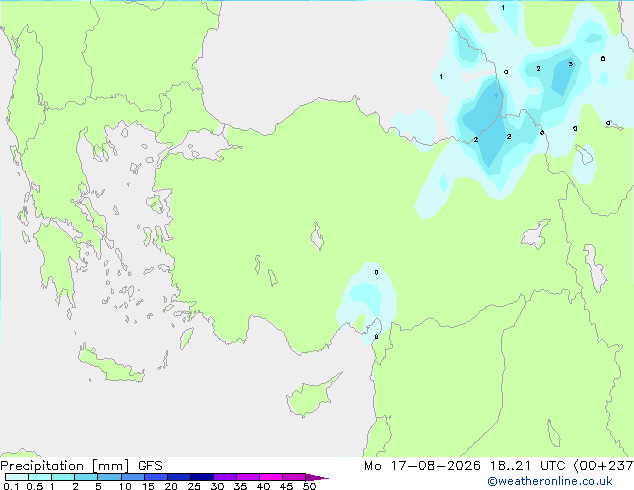Click the '10' legend scale label
The height and width of the screenshot is (490, 634).
(x=125, y=486)
